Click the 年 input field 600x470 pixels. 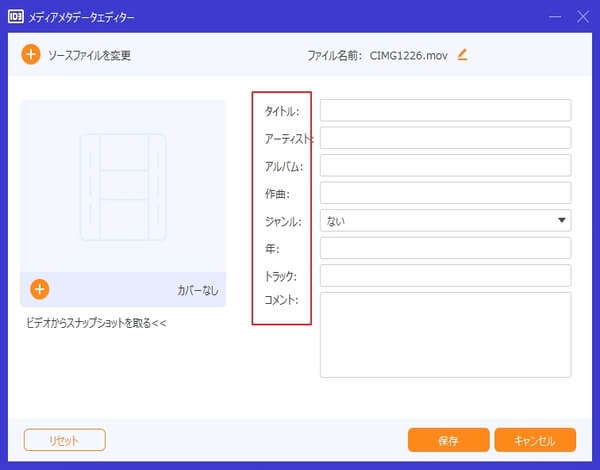(445, 248)
